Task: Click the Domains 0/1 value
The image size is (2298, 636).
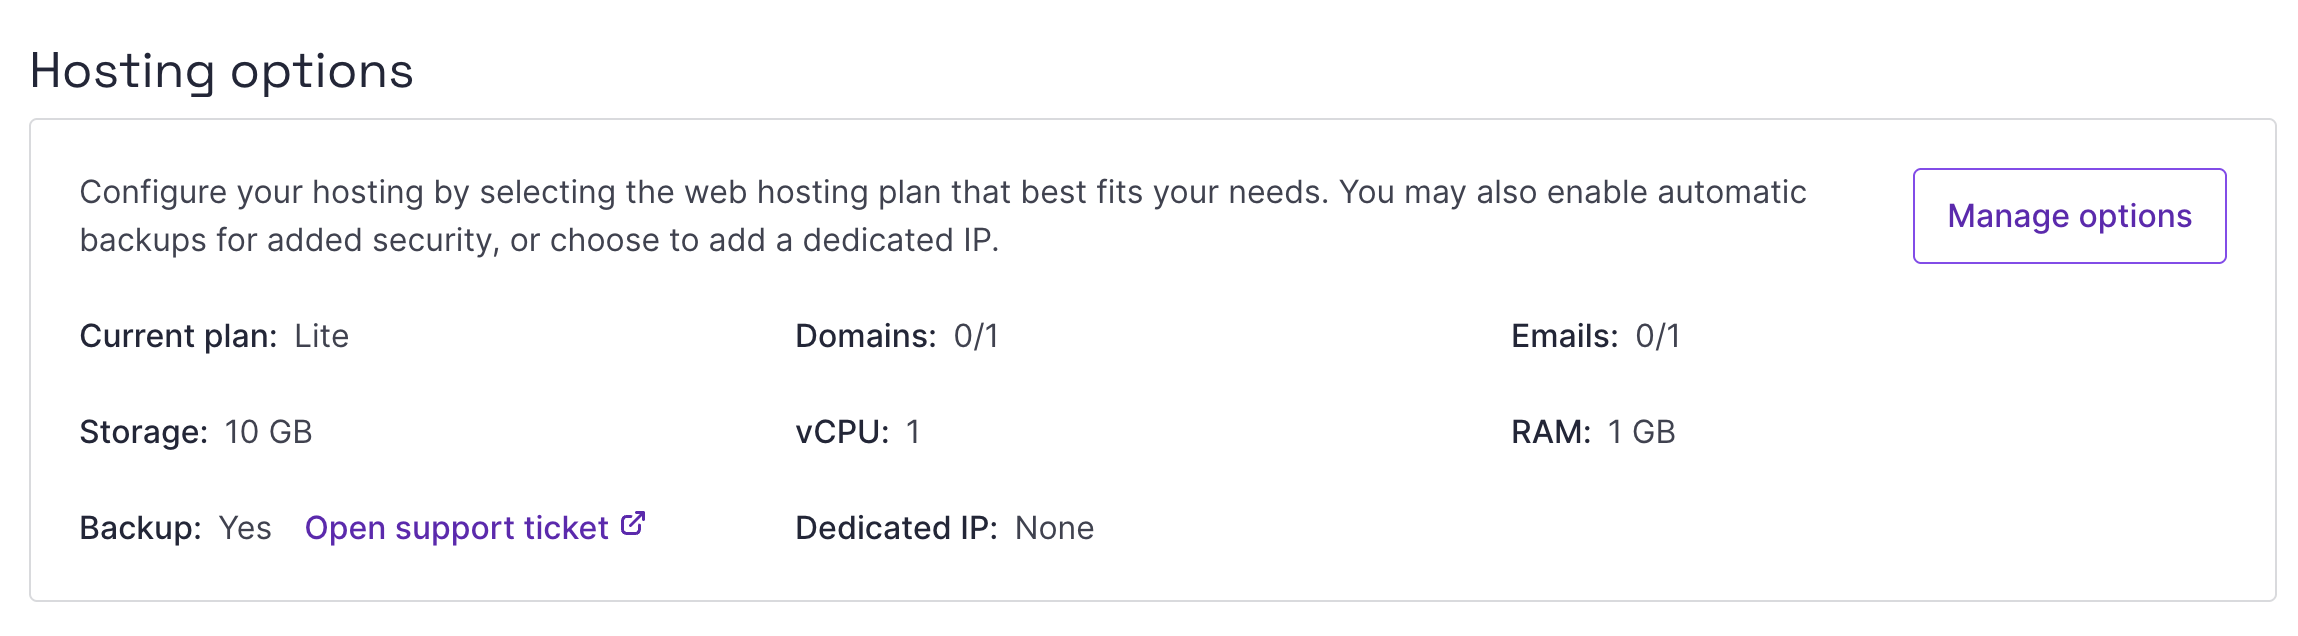Action: (x=977, y=336)
